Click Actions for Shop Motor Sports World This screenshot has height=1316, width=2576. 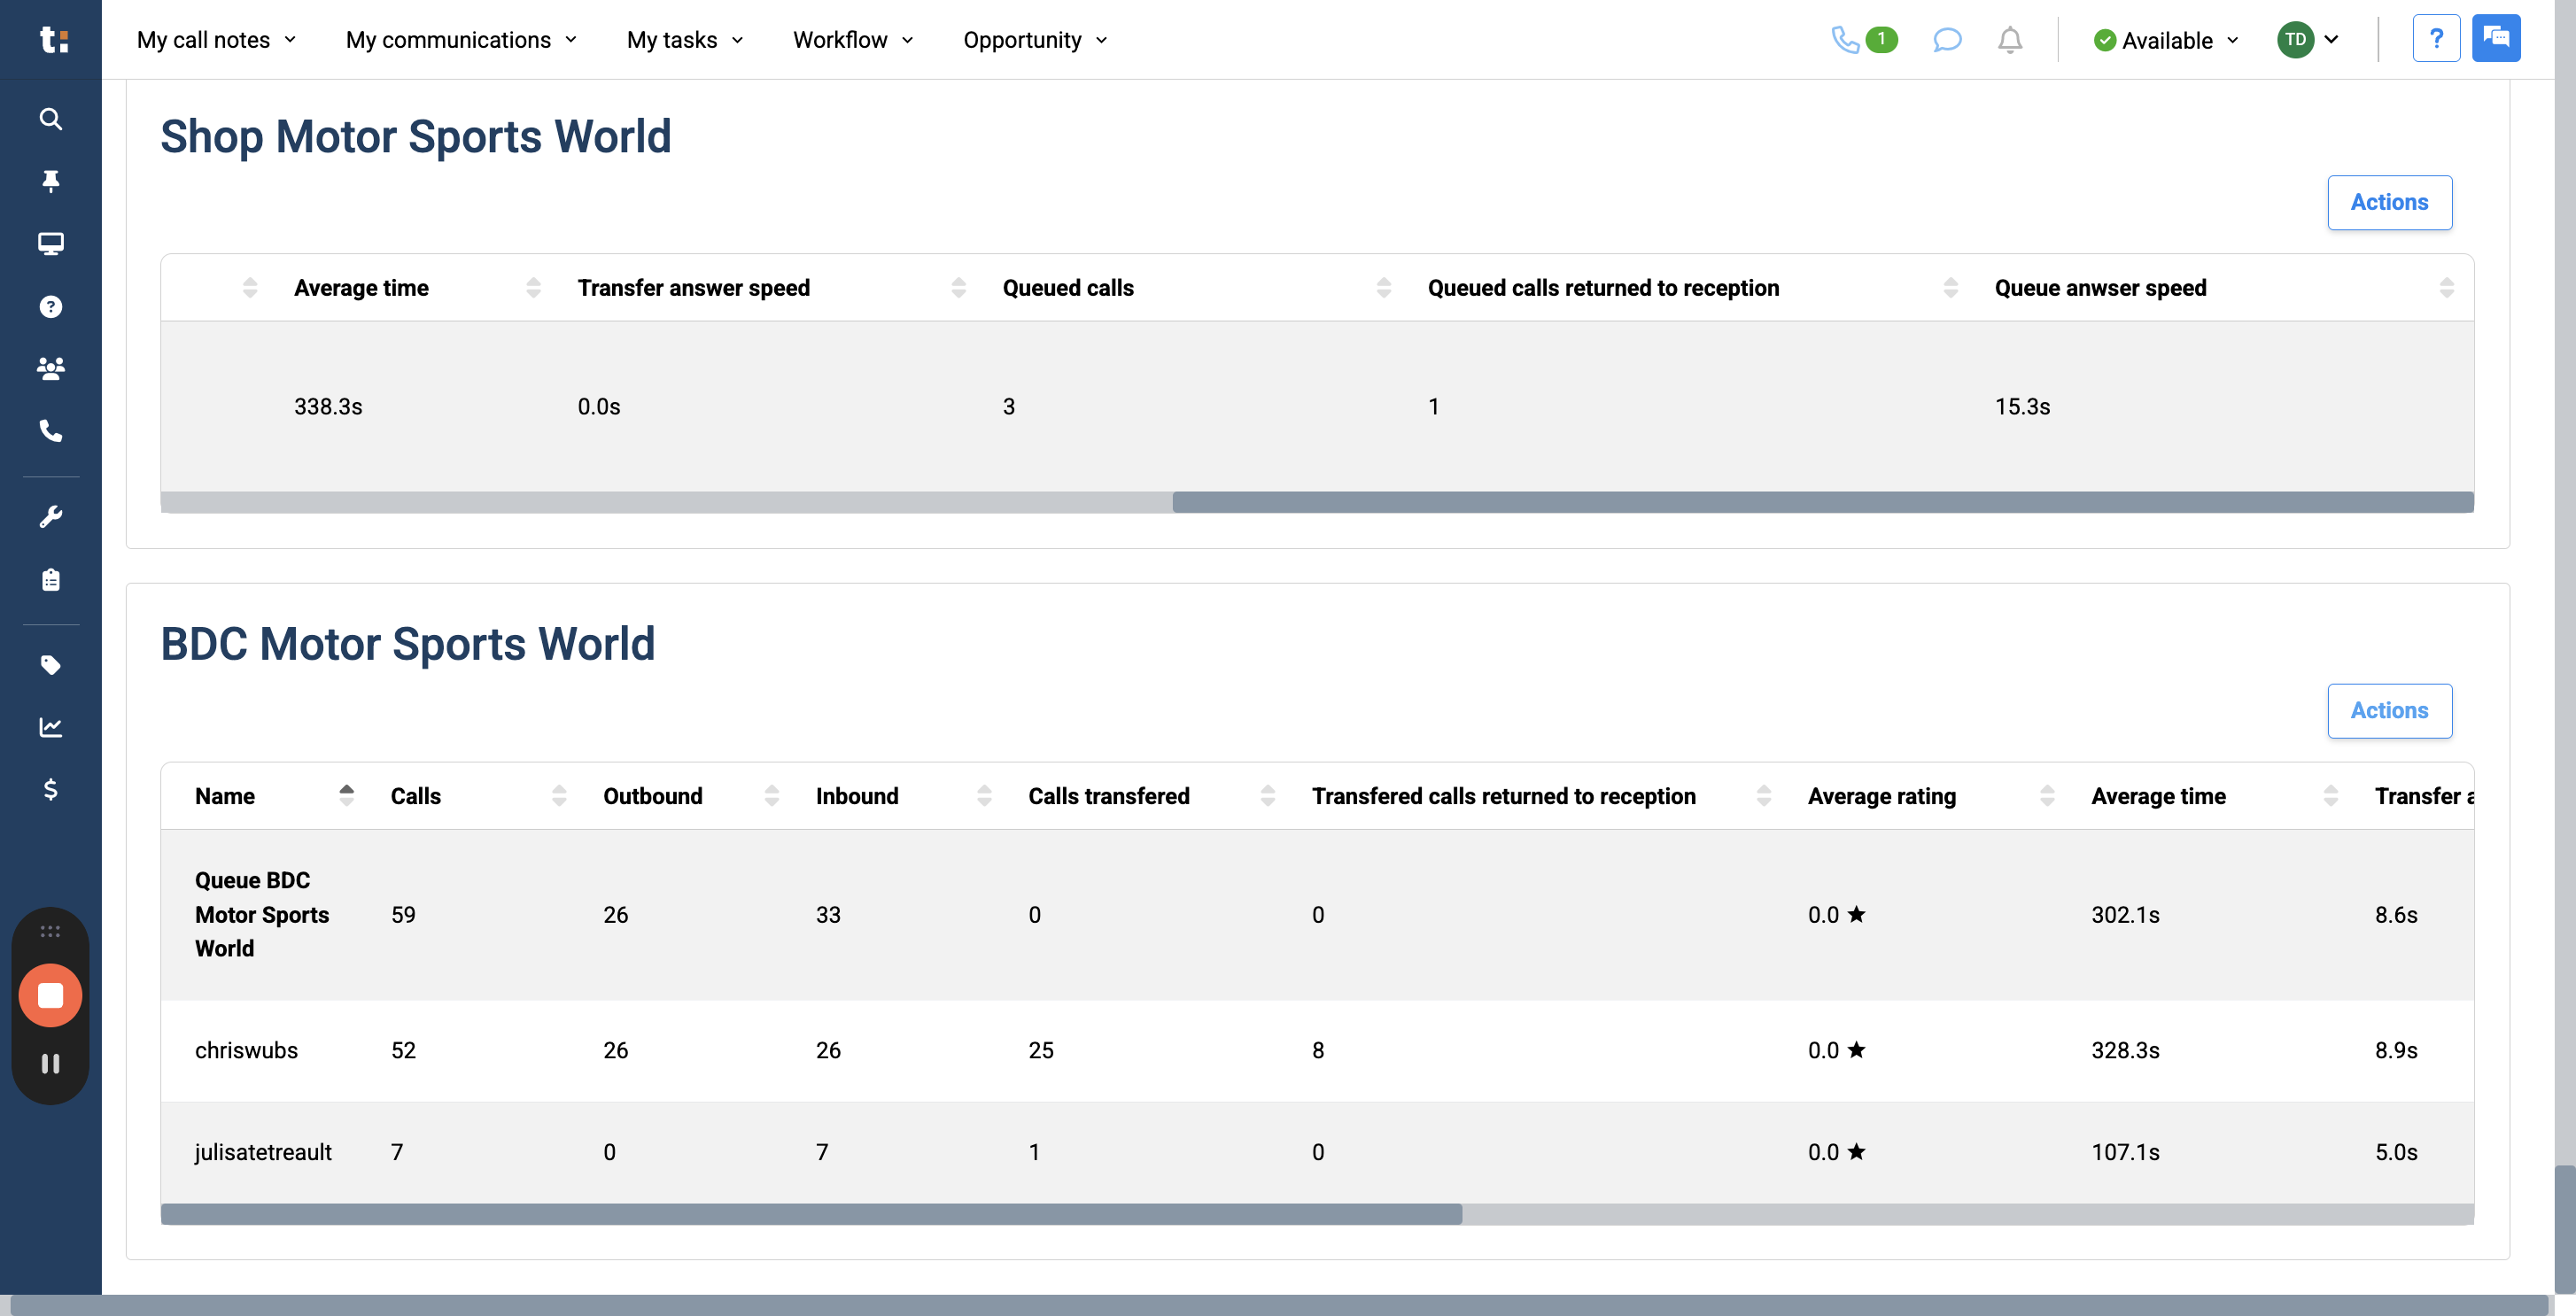click(2390, 202)
